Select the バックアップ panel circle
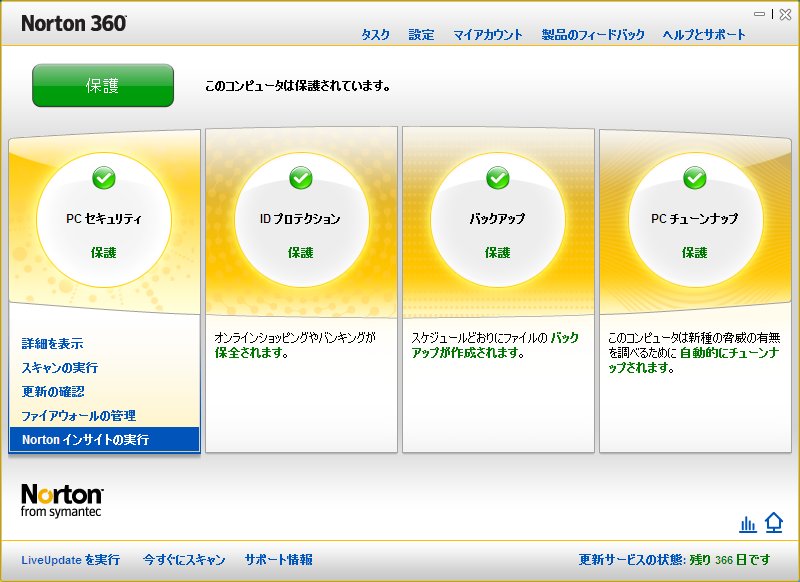800x582 pixels. click(497, 220)
